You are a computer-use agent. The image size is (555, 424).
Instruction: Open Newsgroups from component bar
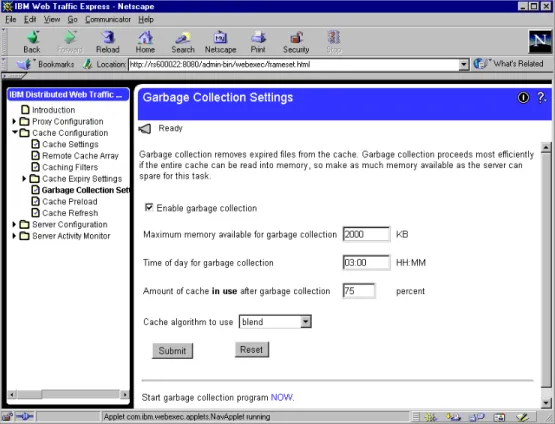pyautogui.click(x=476, y=417)
